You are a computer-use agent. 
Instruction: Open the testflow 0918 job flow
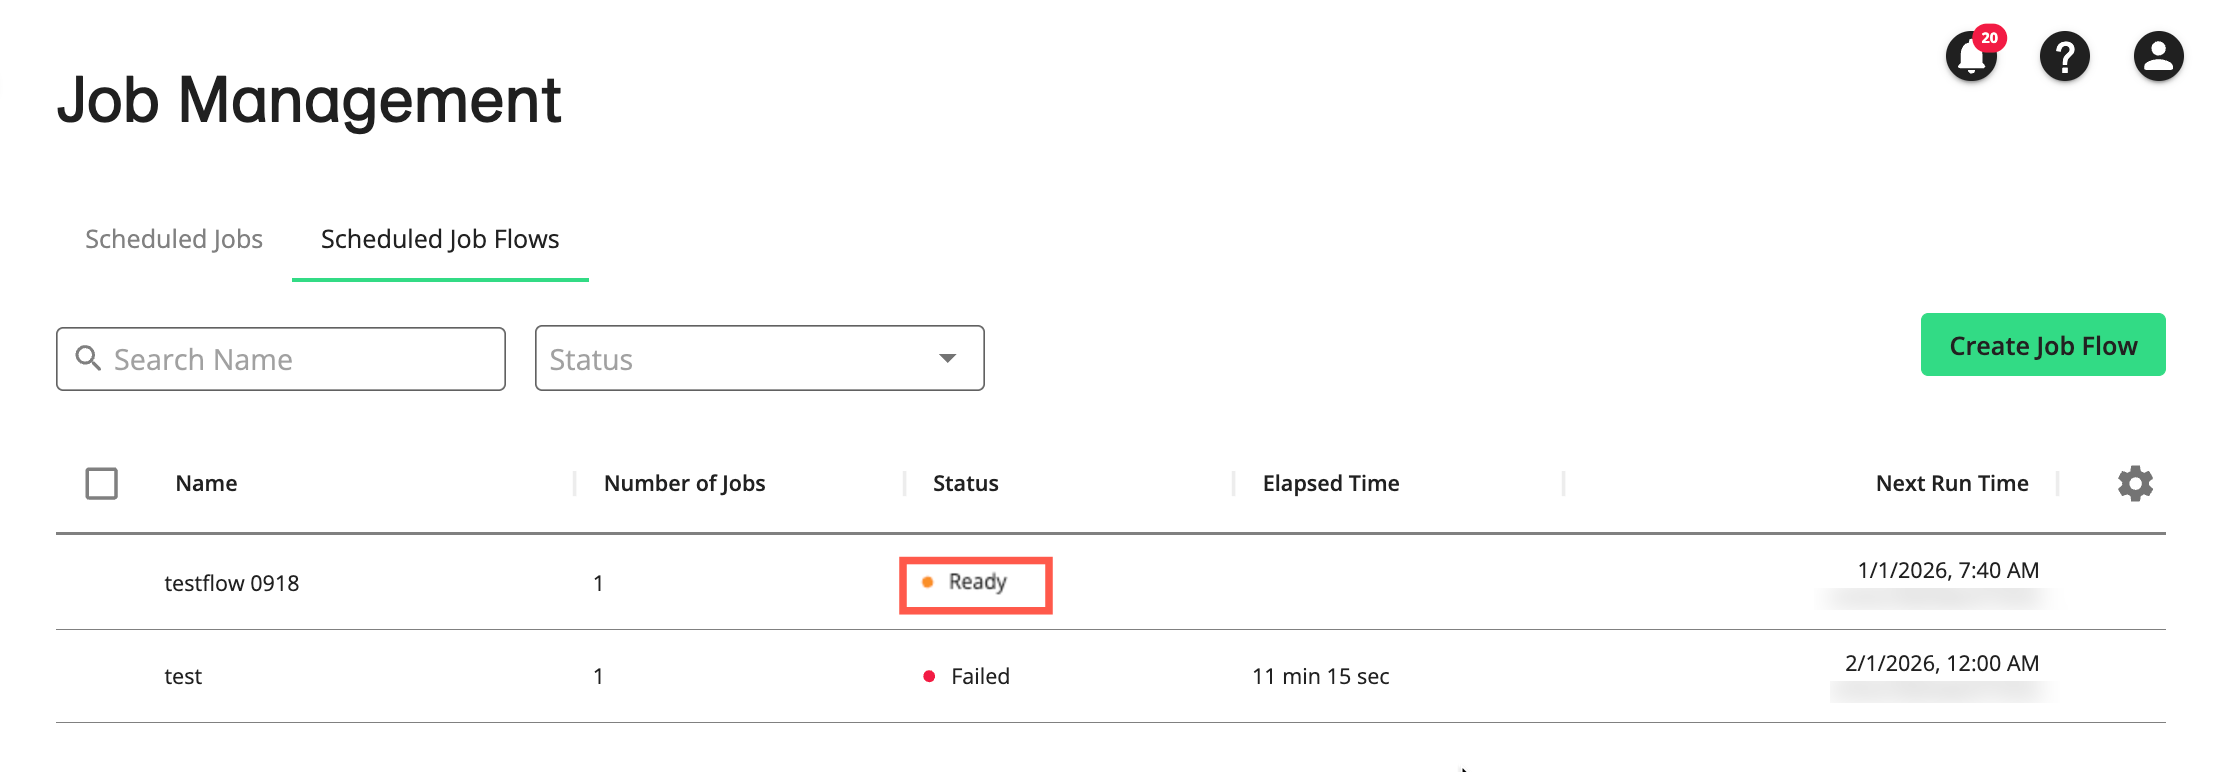(x=232, y=583)
